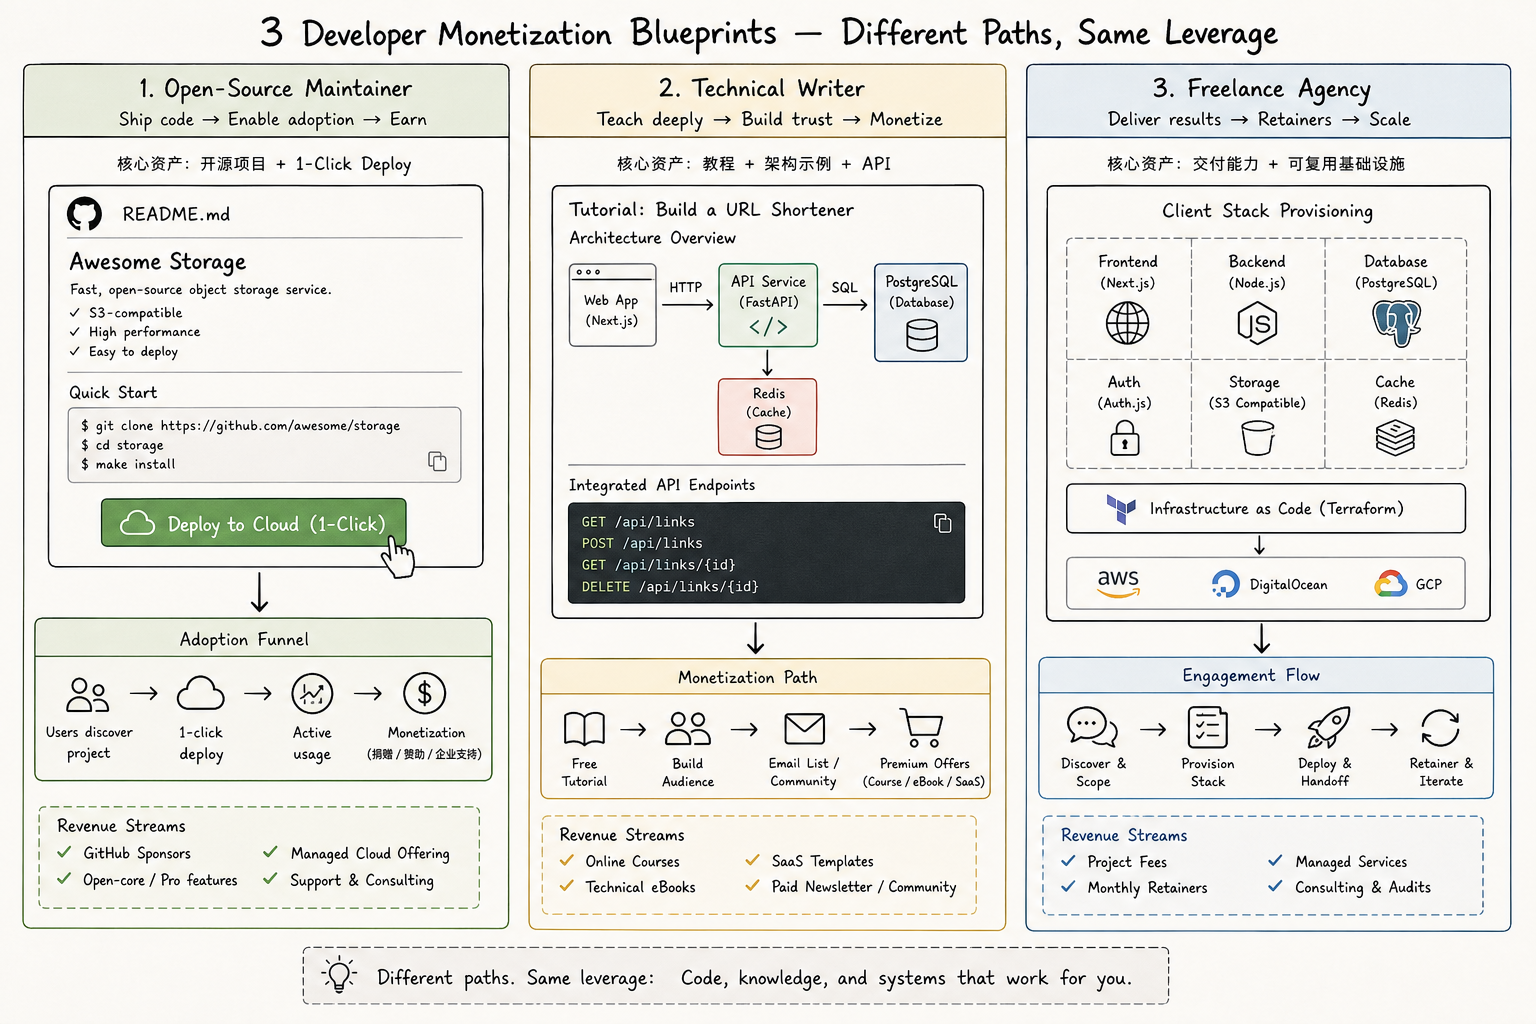The height and width of the screenshot is (1024, 1536).
Task: Select the Email List envelope icon
Action: [804, 729]
